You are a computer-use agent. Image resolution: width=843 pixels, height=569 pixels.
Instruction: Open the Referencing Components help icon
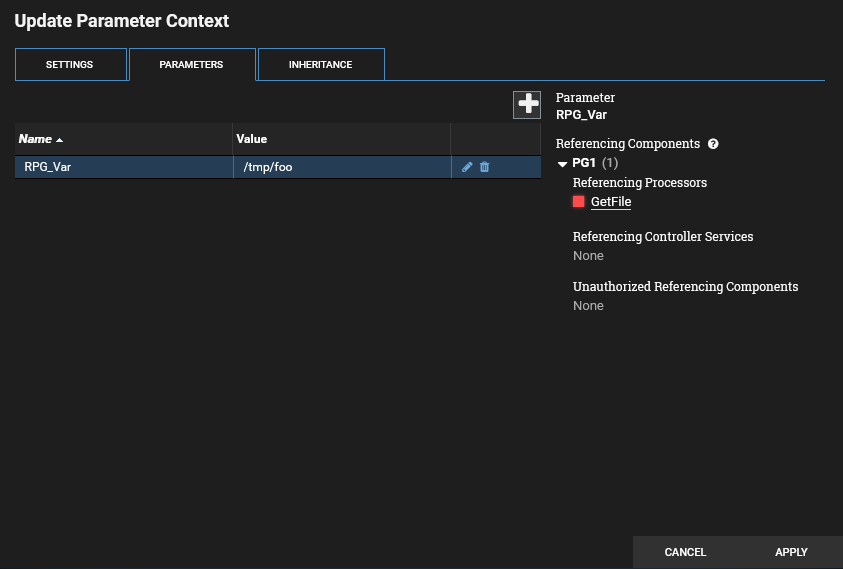pos(713,144)
